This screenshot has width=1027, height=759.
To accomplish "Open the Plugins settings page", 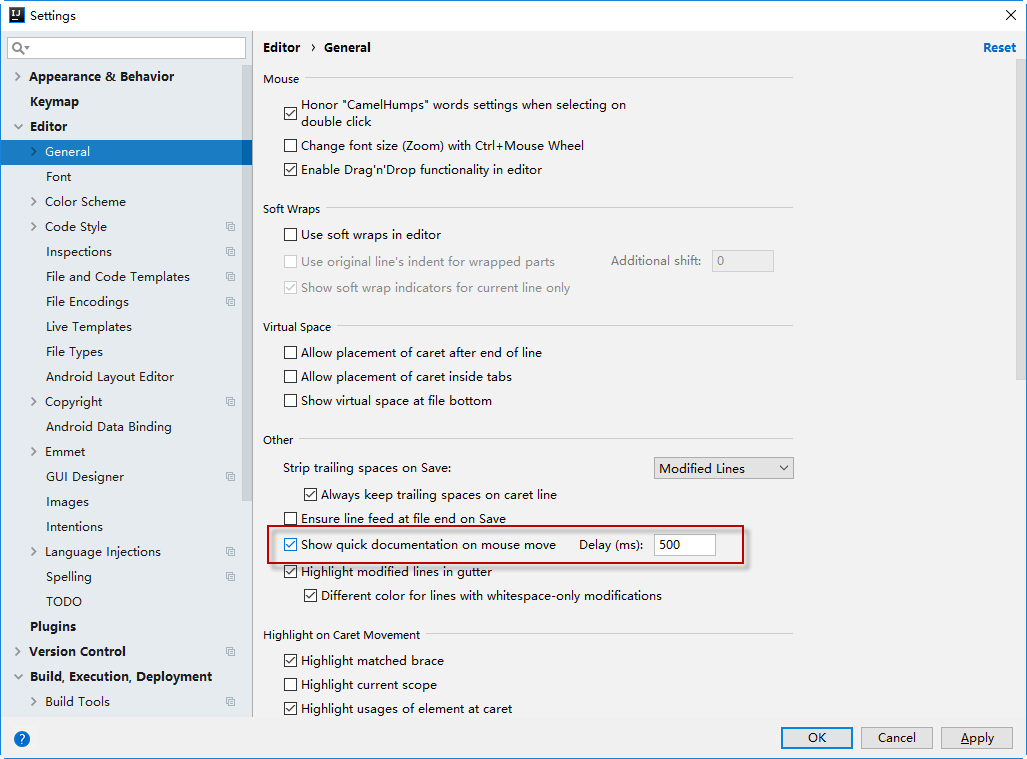I will pyautogui.click(x=53, y=627).
